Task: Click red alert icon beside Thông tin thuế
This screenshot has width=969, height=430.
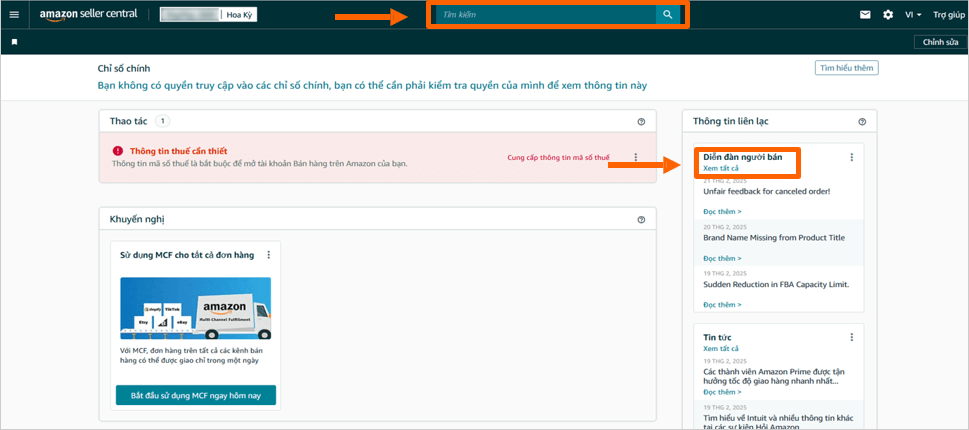Action: 117,151
